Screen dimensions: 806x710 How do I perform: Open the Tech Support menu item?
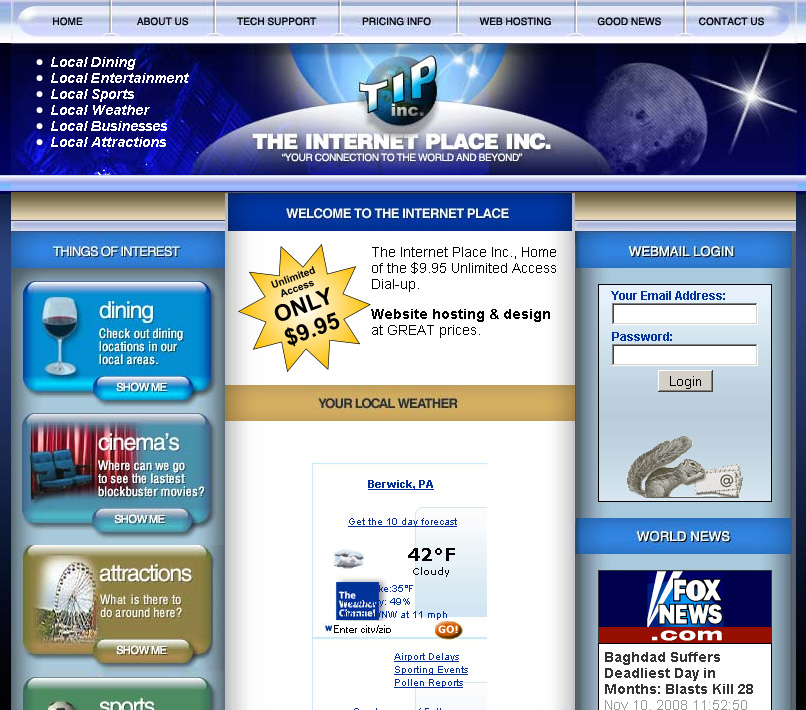point(277,22)
